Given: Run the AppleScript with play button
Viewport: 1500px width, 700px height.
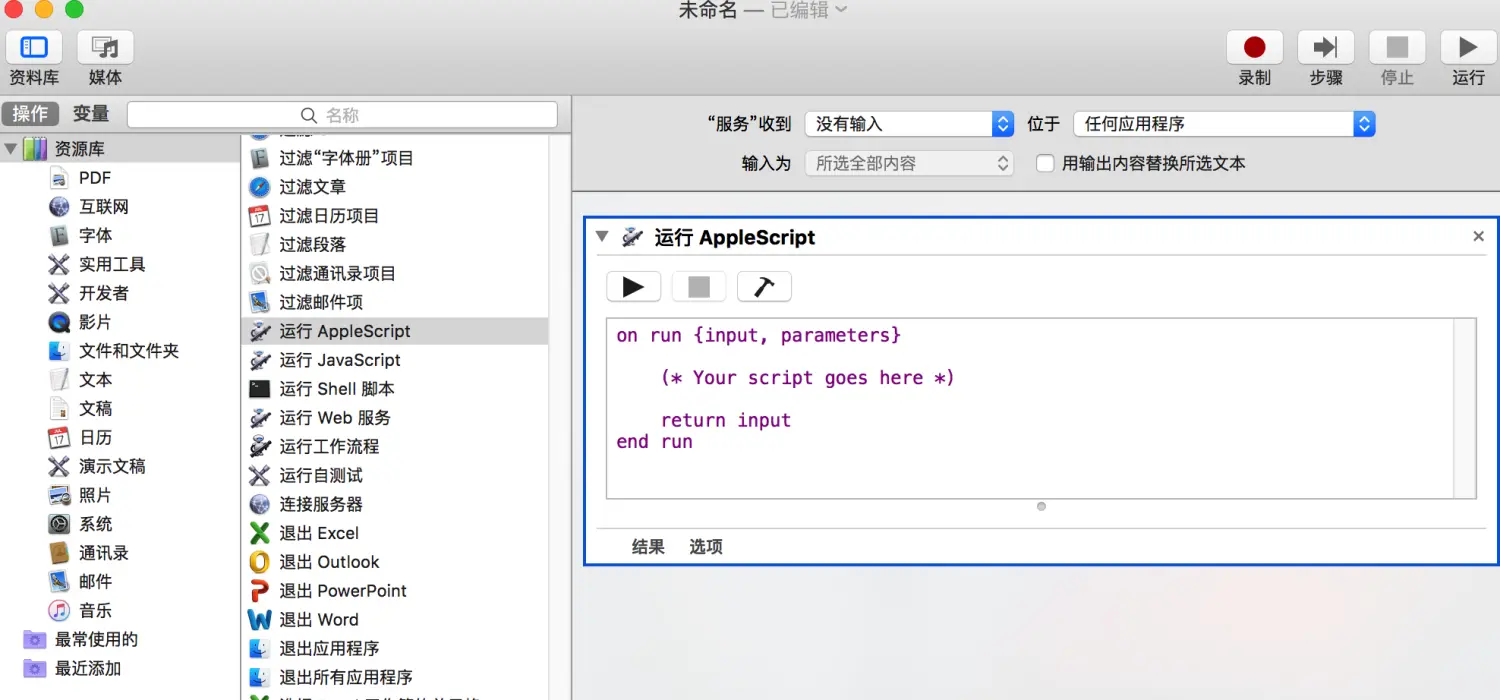Looking at the screenshot, I should 633,287.
